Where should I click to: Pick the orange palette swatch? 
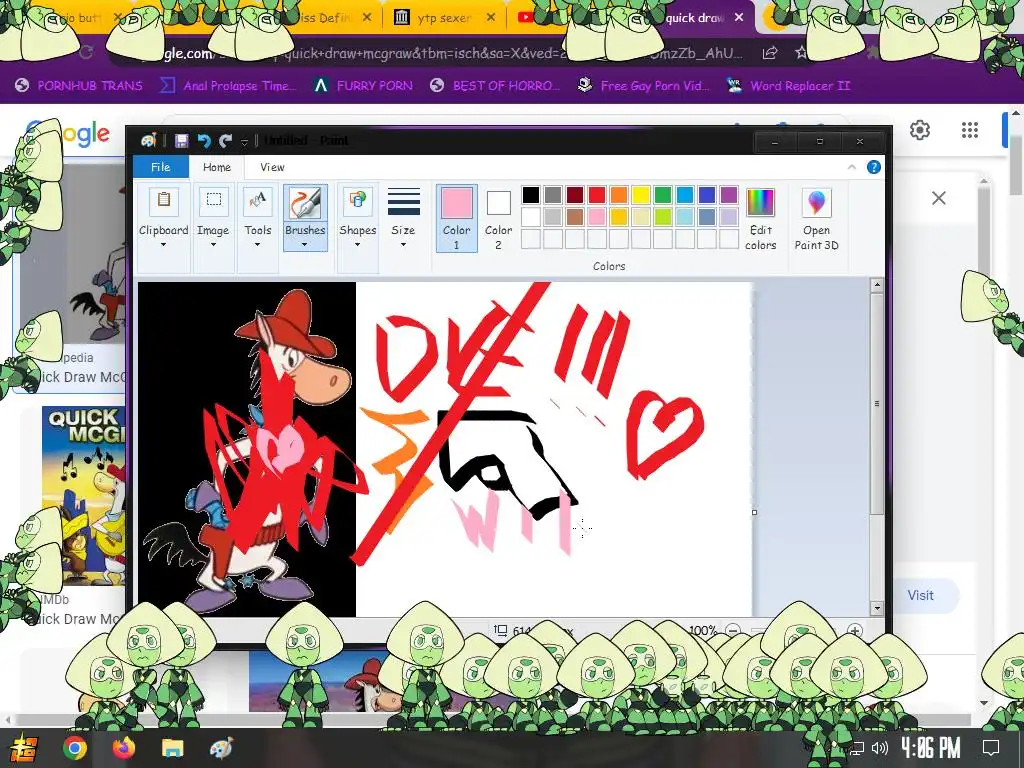[x=618, y=195]
